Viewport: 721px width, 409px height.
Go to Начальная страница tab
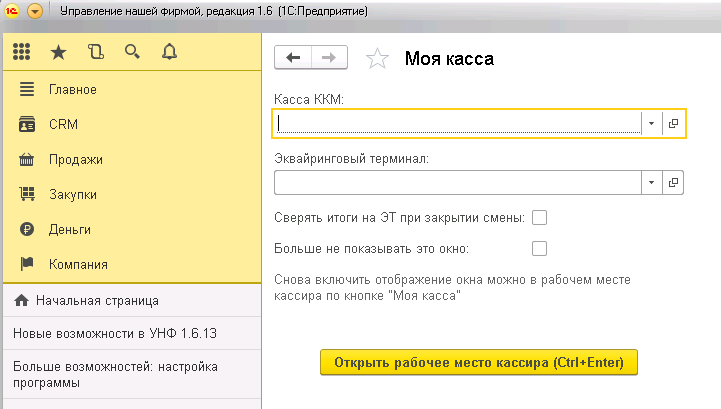coord(132,300)
